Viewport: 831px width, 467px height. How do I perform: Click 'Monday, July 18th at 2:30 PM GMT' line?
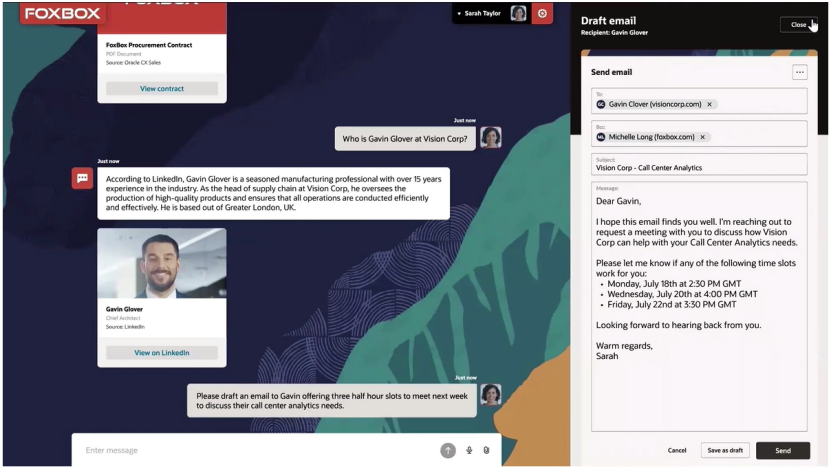click(674, 284)
